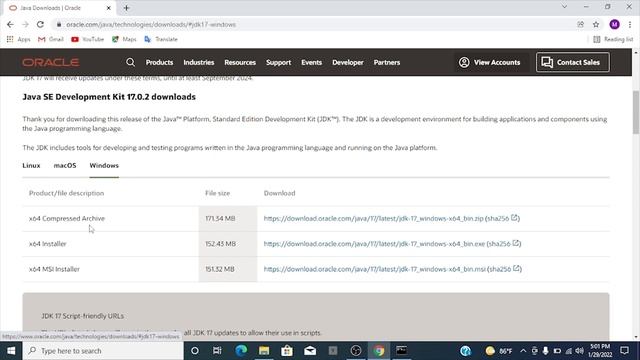Open sha256 link for exe installer

click(x=504, y=244)
